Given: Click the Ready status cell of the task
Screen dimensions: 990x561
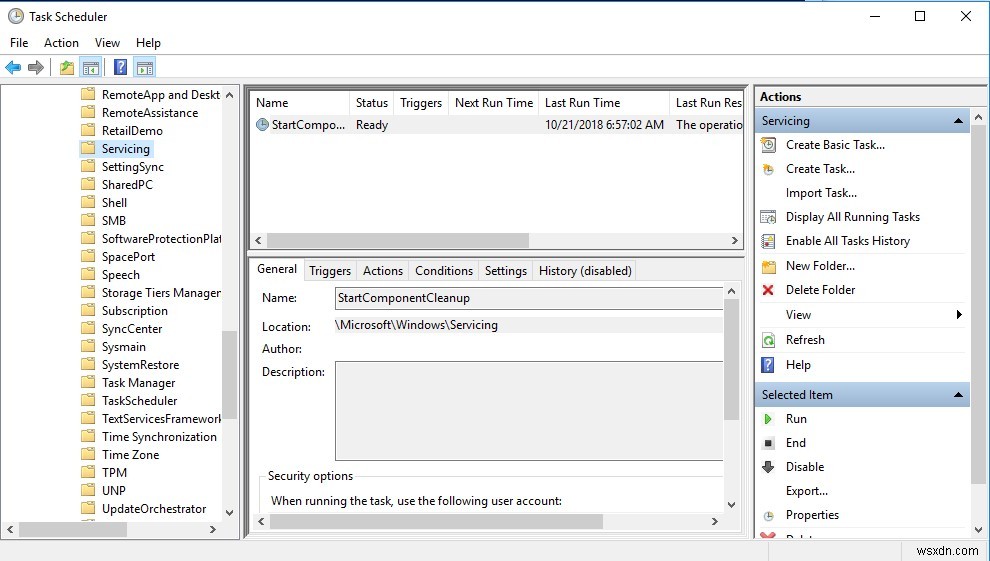Looking at the screenshot, I should pyautogui.click(x=371, y=125).
